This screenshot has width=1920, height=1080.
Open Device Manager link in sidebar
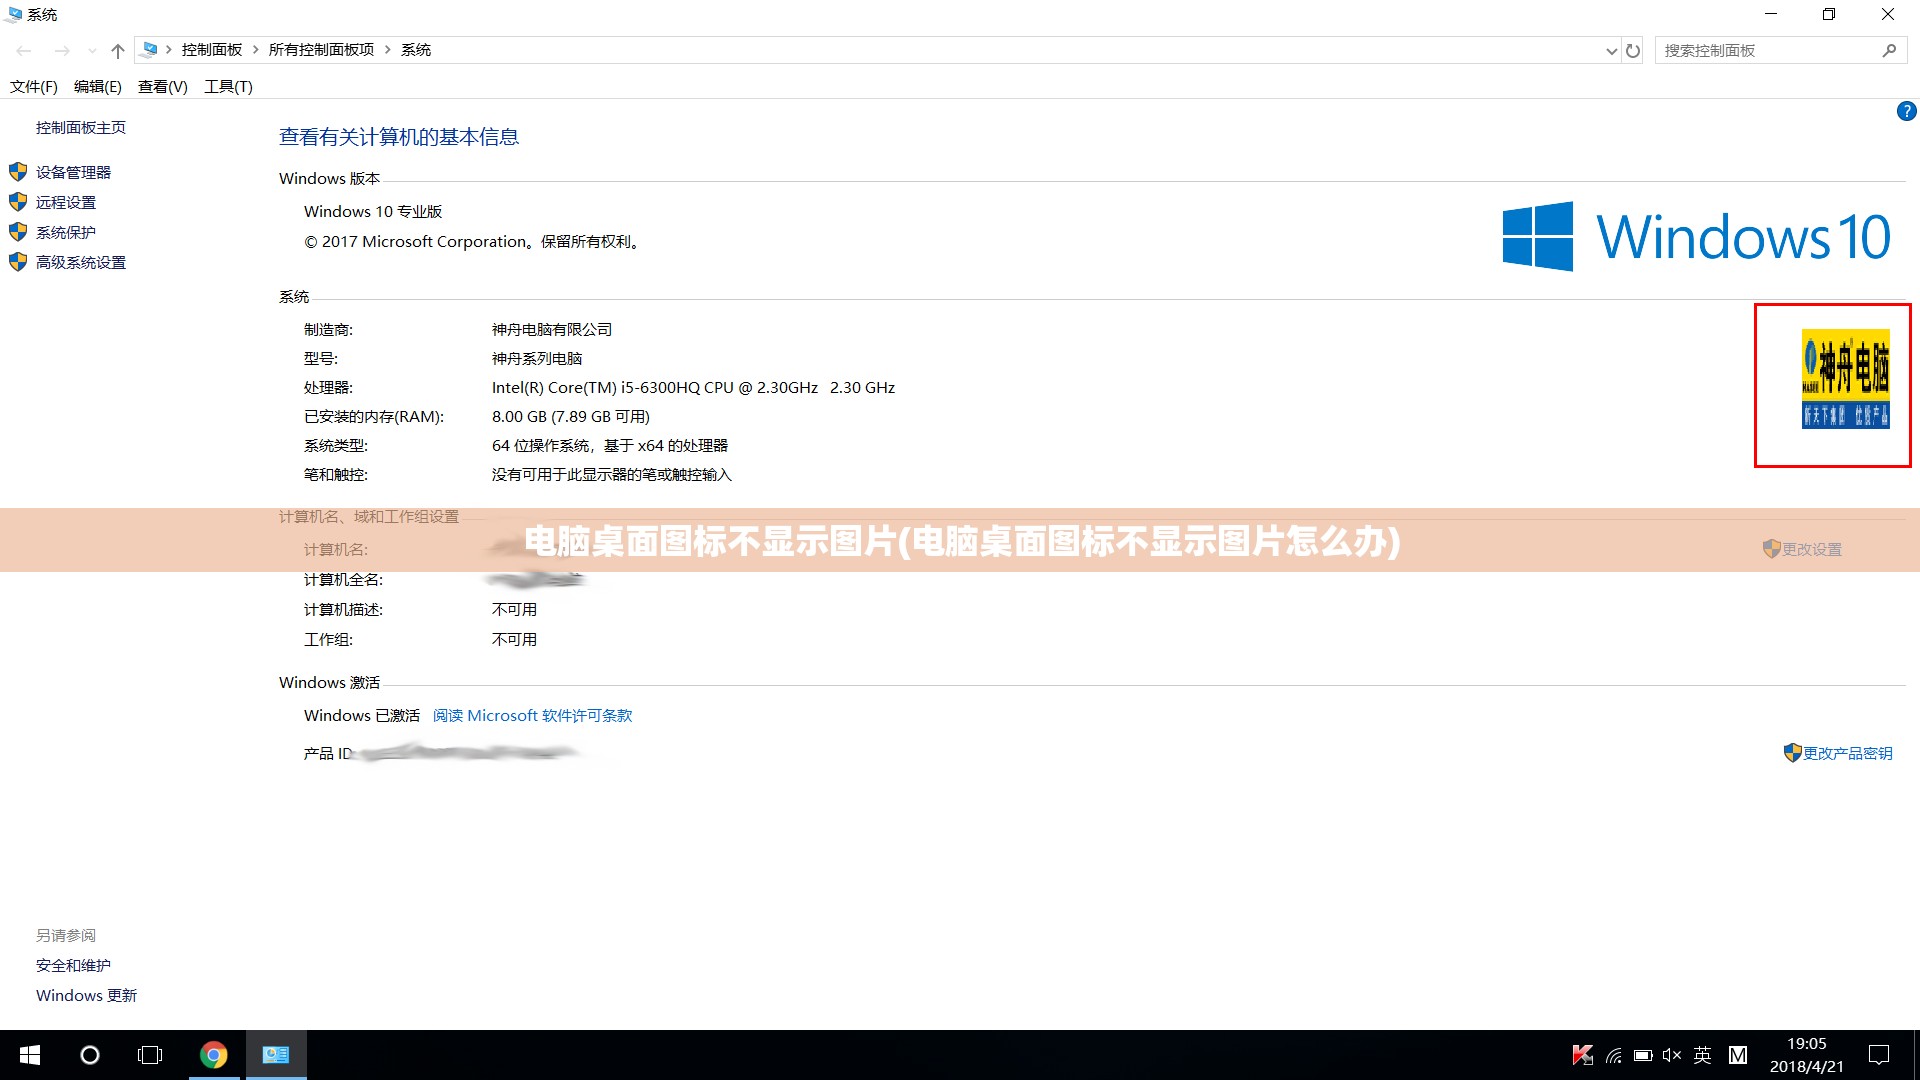[73, 172]
